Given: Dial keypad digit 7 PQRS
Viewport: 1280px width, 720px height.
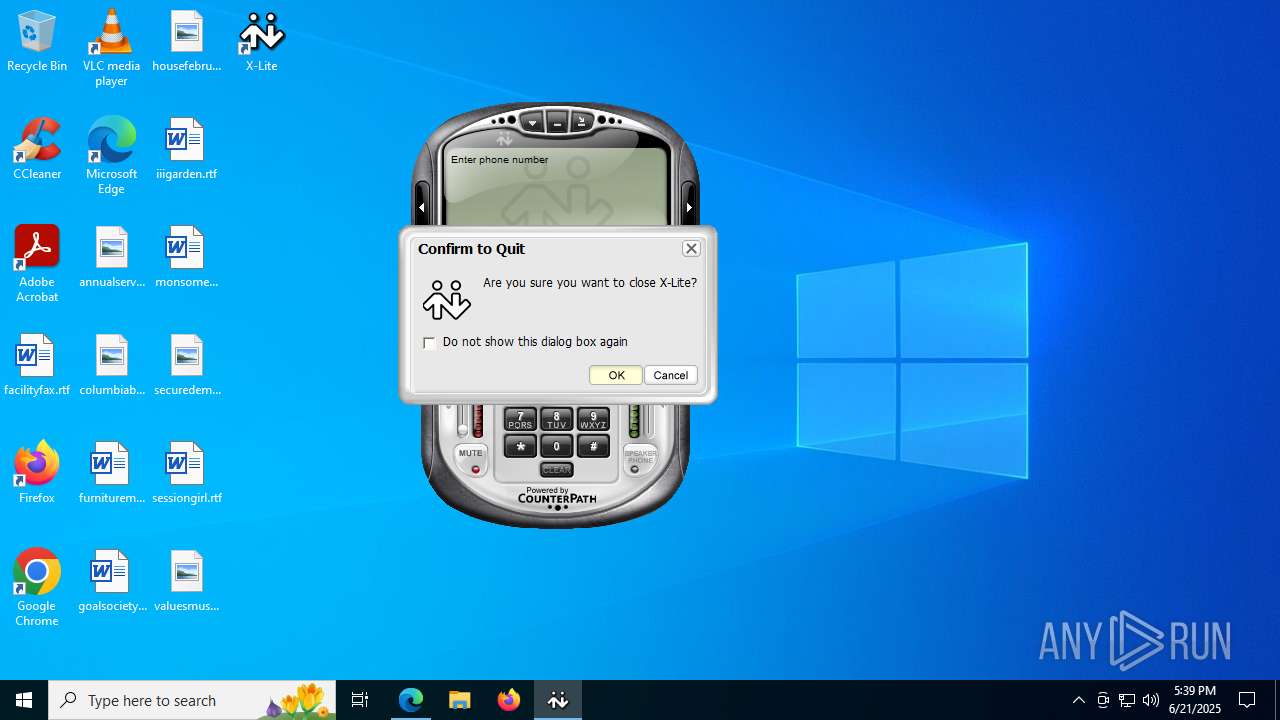Looking at the screenshot, I should (x=520, y=420).
